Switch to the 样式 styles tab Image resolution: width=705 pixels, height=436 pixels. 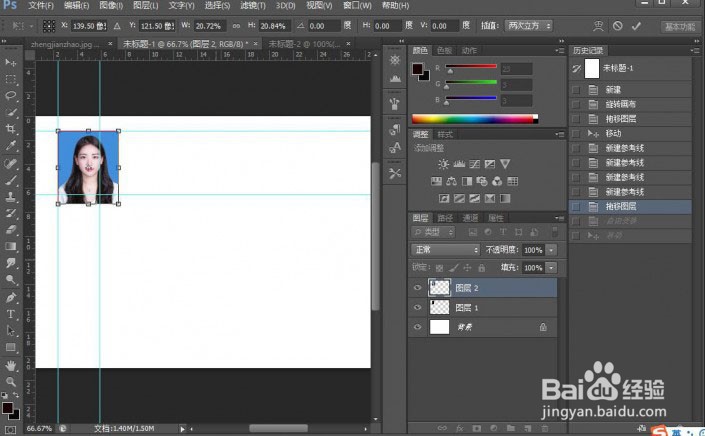tap(445, 134)
